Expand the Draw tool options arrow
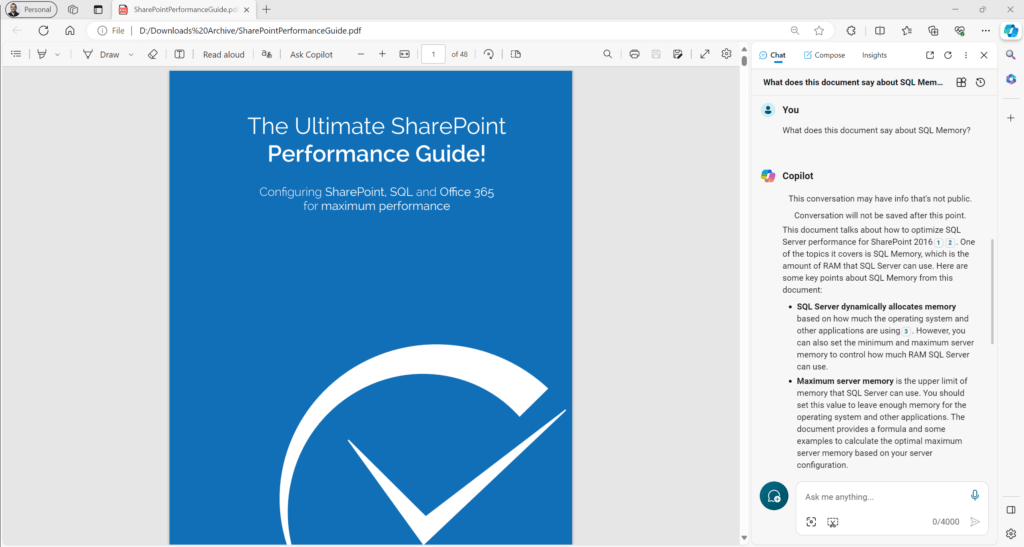This screenshot has height=547, width=1024. point(131,55)
